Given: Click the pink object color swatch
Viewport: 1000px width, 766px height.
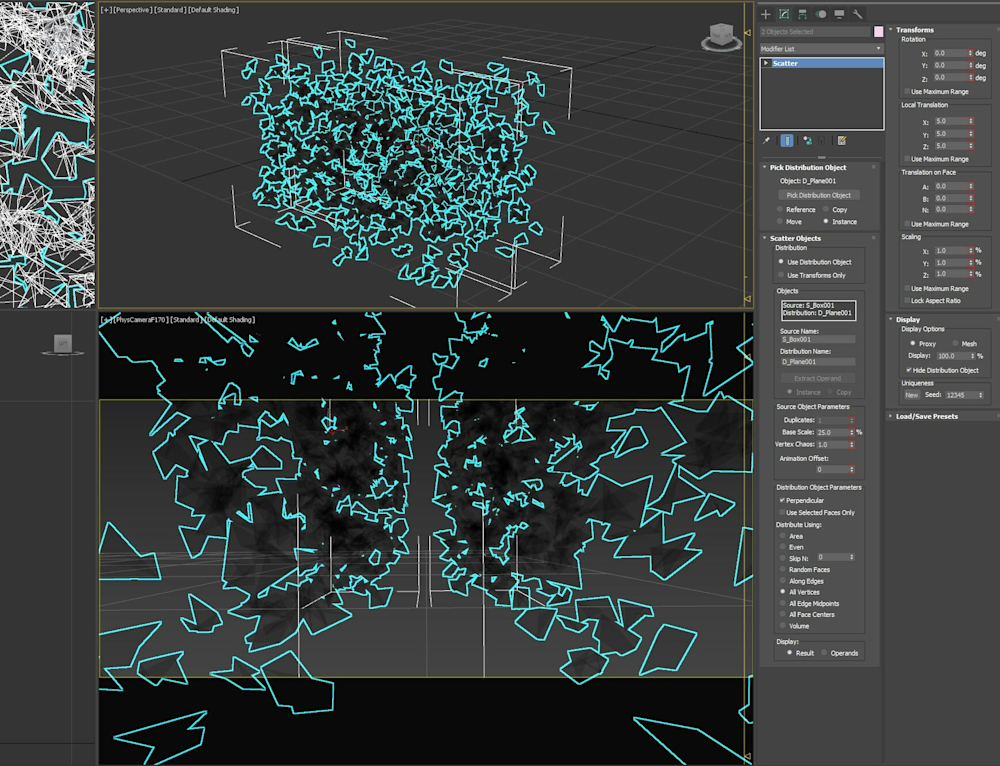Looking at the screenshot, I should [x=879, y=32].
